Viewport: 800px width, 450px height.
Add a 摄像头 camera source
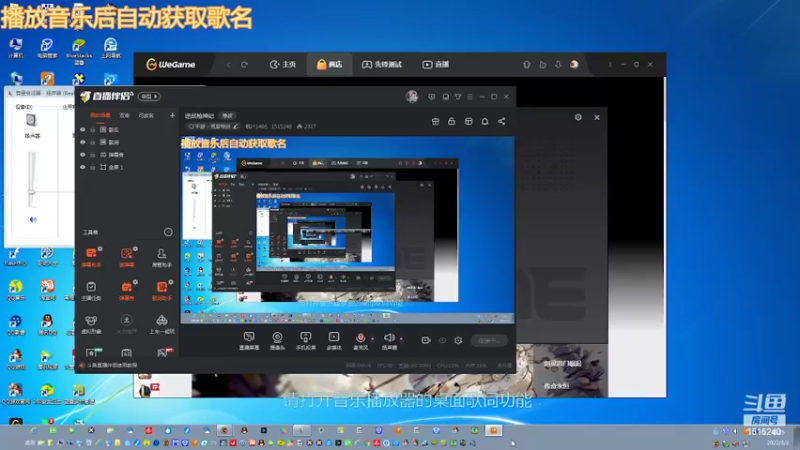point(277,341)
